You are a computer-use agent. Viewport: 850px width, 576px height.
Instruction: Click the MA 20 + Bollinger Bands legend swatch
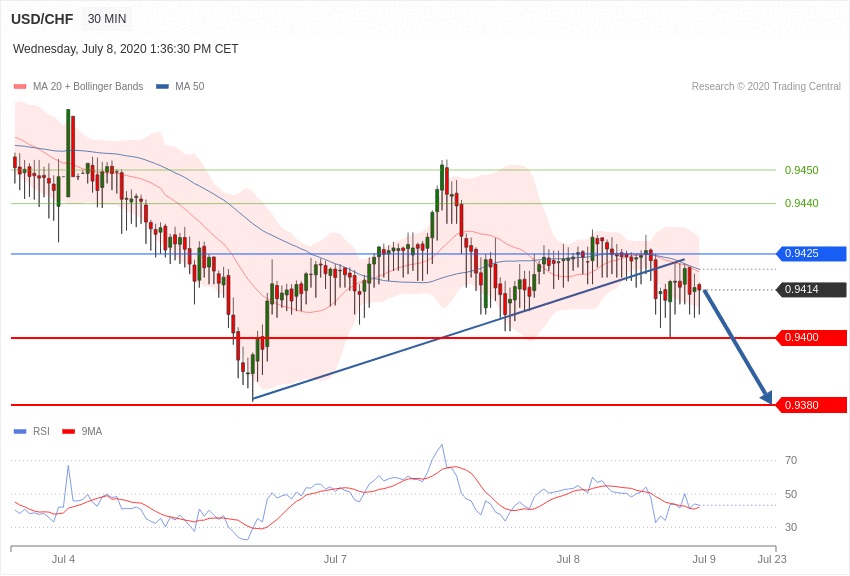pos(20,87)
